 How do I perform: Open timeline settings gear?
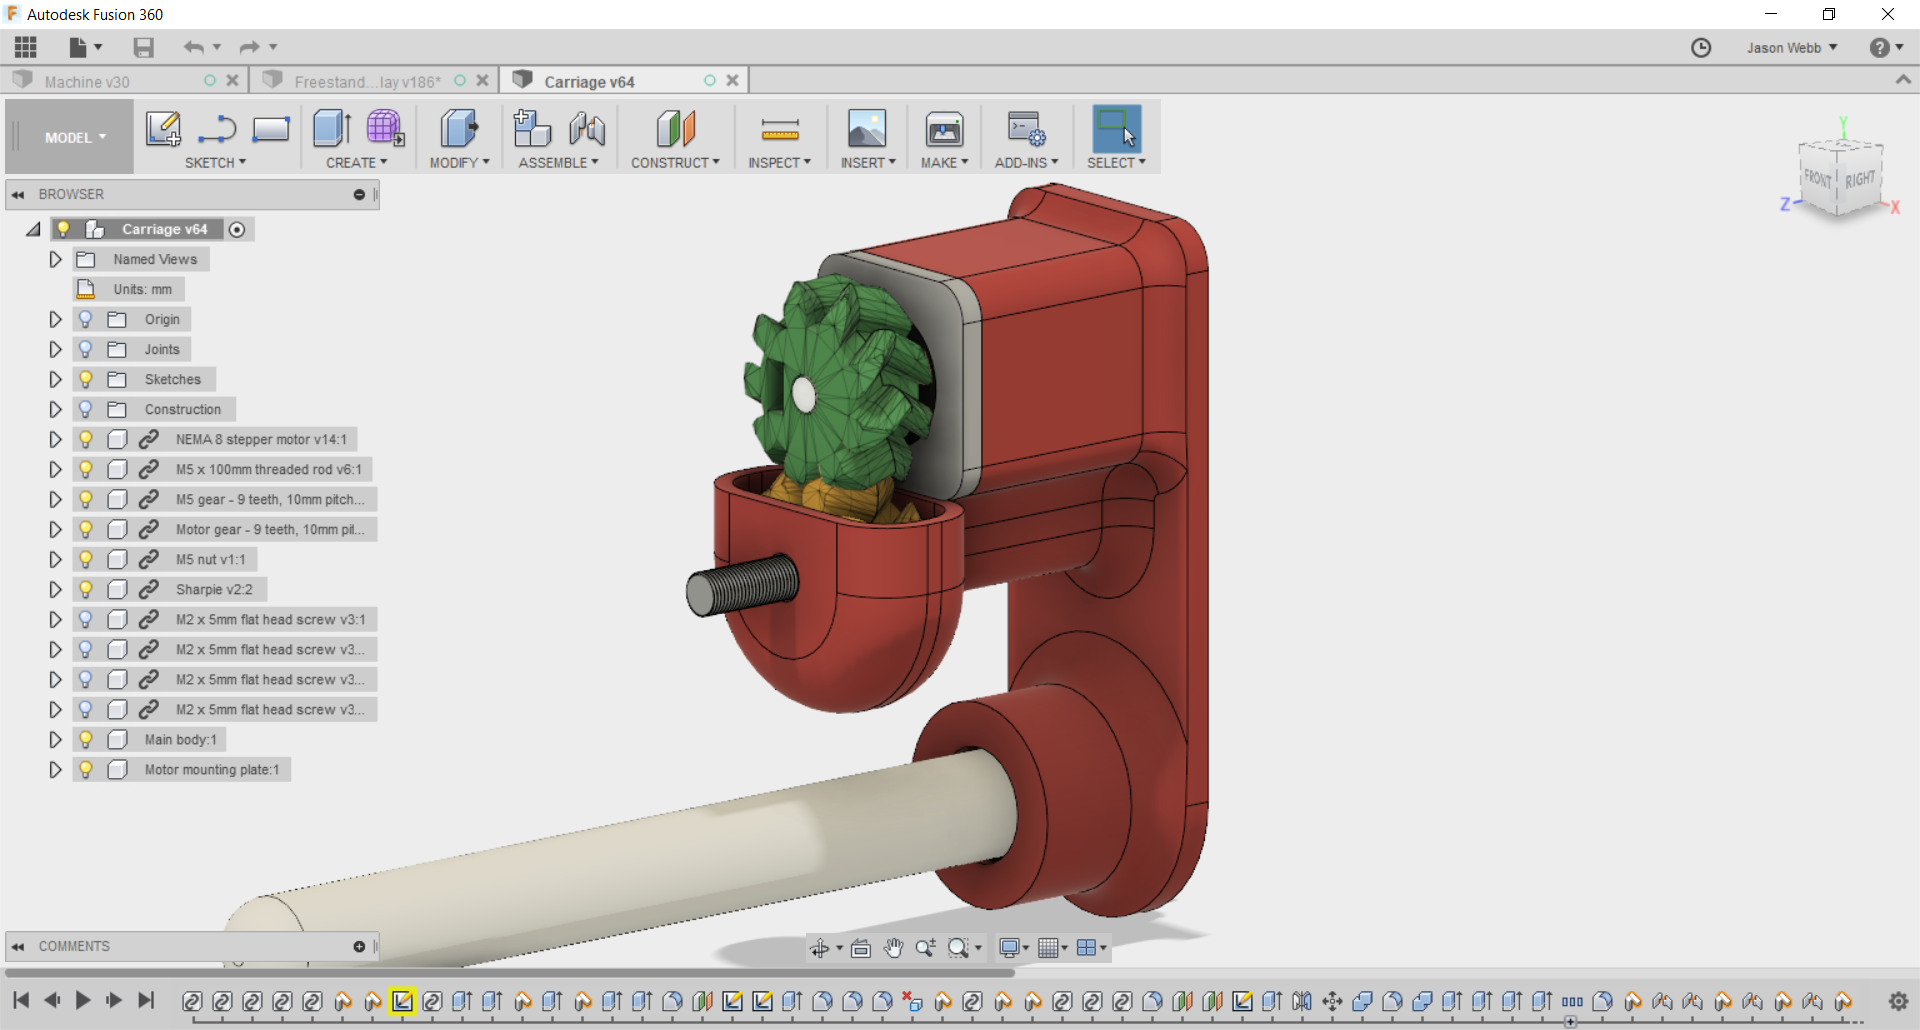(1898, 1001)
